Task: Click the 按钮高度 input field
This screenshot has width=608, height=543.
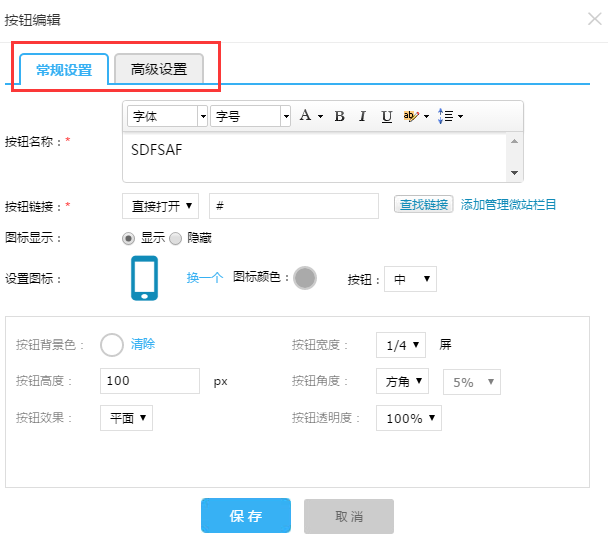Action: [x=150, y=381]
